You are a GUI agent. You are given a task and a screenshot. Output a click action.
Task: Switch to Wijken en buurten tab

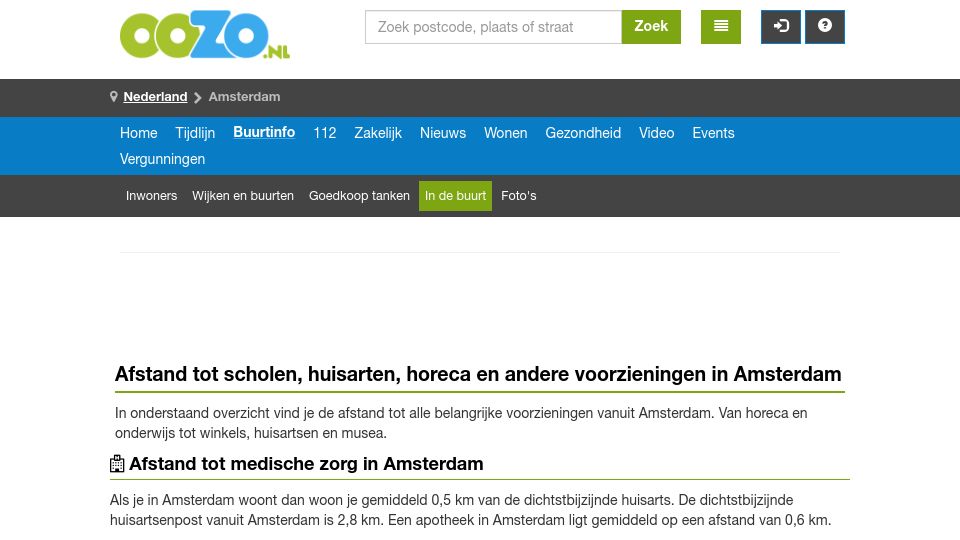[243, 196]
